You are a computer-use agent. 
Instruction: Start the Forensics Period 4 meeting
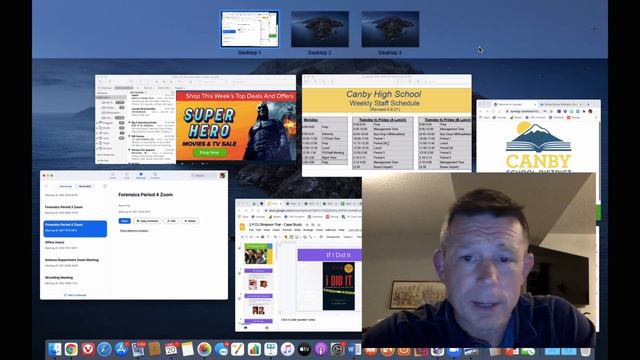(x=124, y=221)
